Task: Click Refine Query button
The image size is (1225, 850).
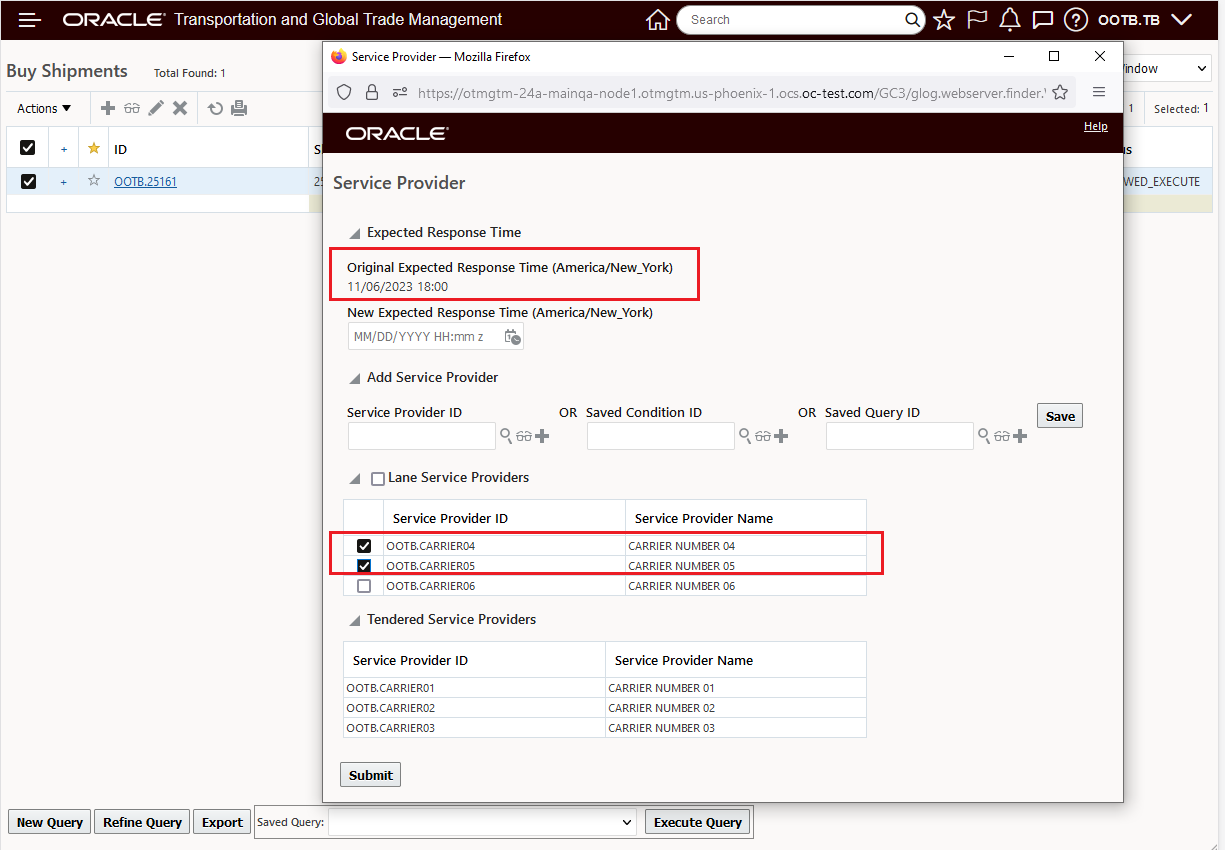Action: (x=143, y=822)
